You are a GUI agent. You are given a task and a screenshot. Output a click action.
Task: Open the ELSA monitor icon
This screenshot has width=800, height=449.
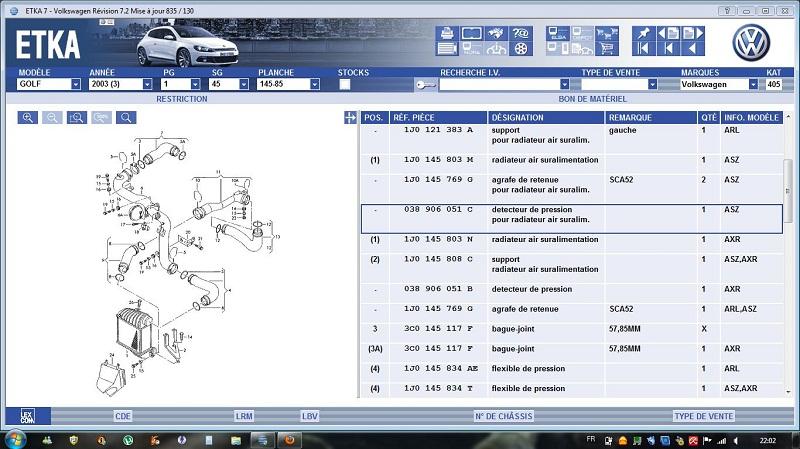click(557, 33)
